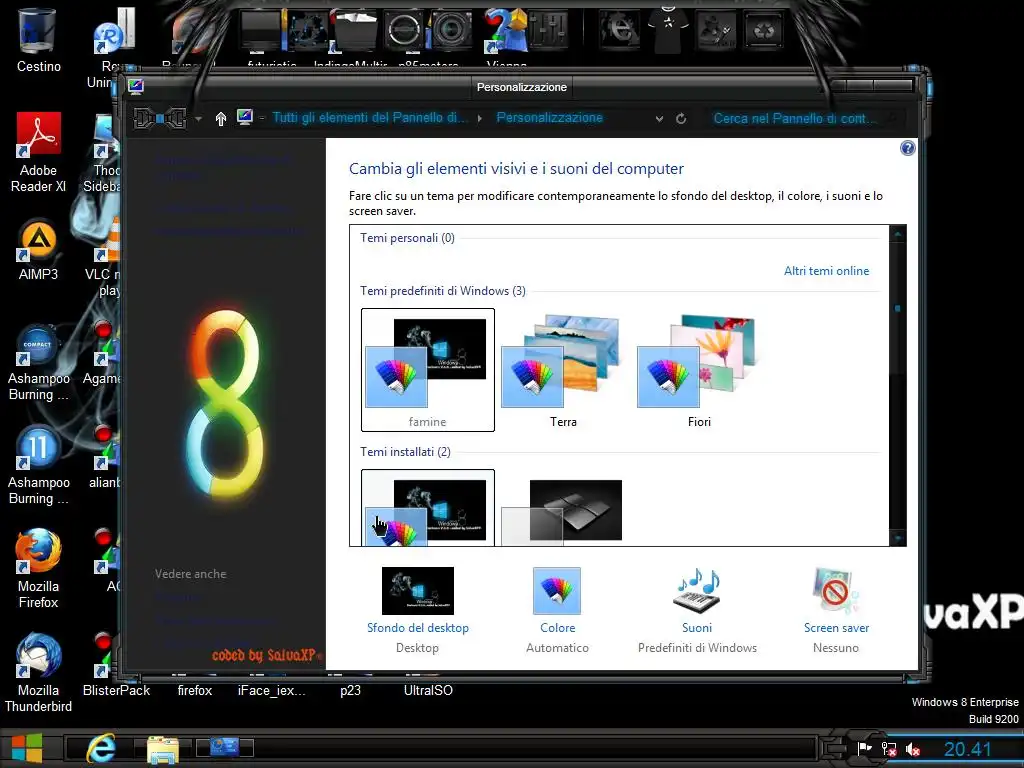Open Sfondo del desktop wallpaper icon
1024x768 pixels.
coord(417,590)
